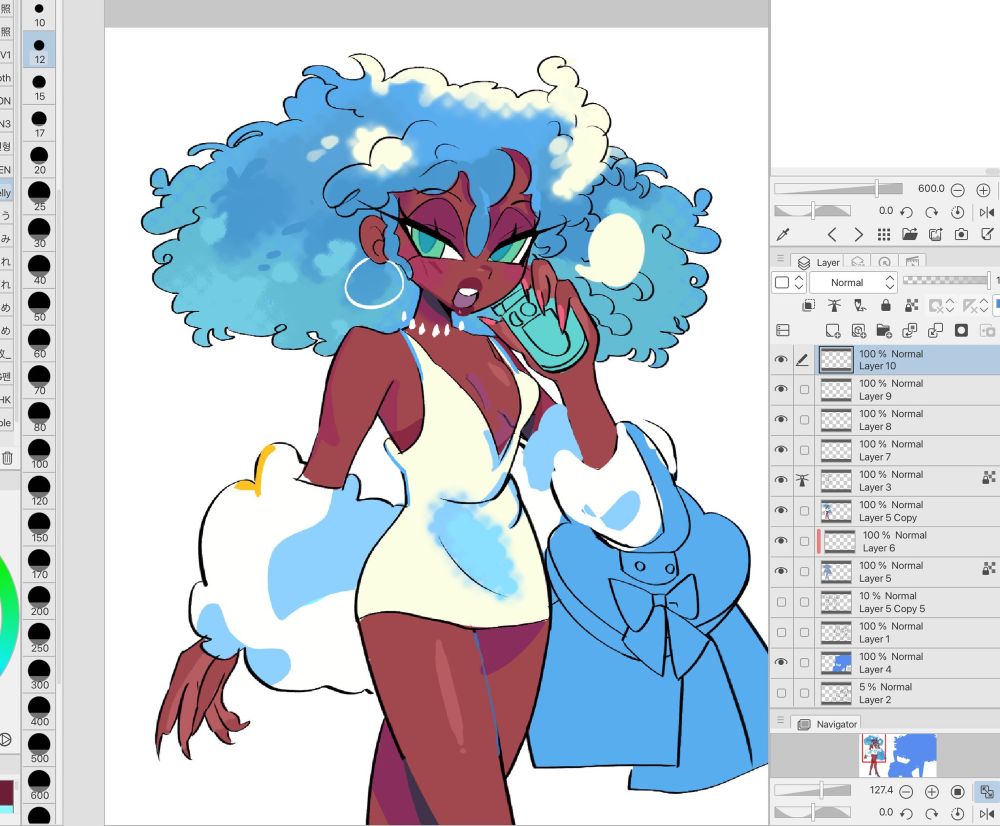Toggle visibility of Layer 8

[x=781, y=419]
